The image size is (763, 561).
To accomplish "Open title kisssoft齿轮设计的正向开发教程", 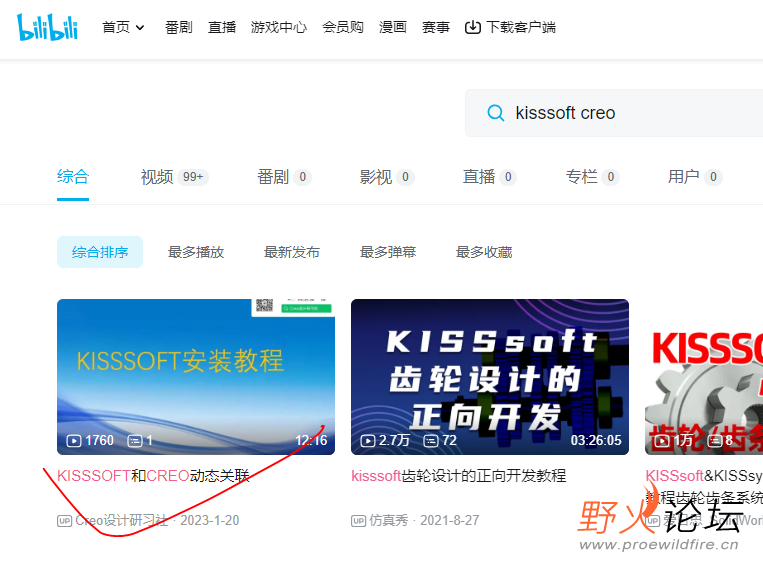I will (458, 475).
